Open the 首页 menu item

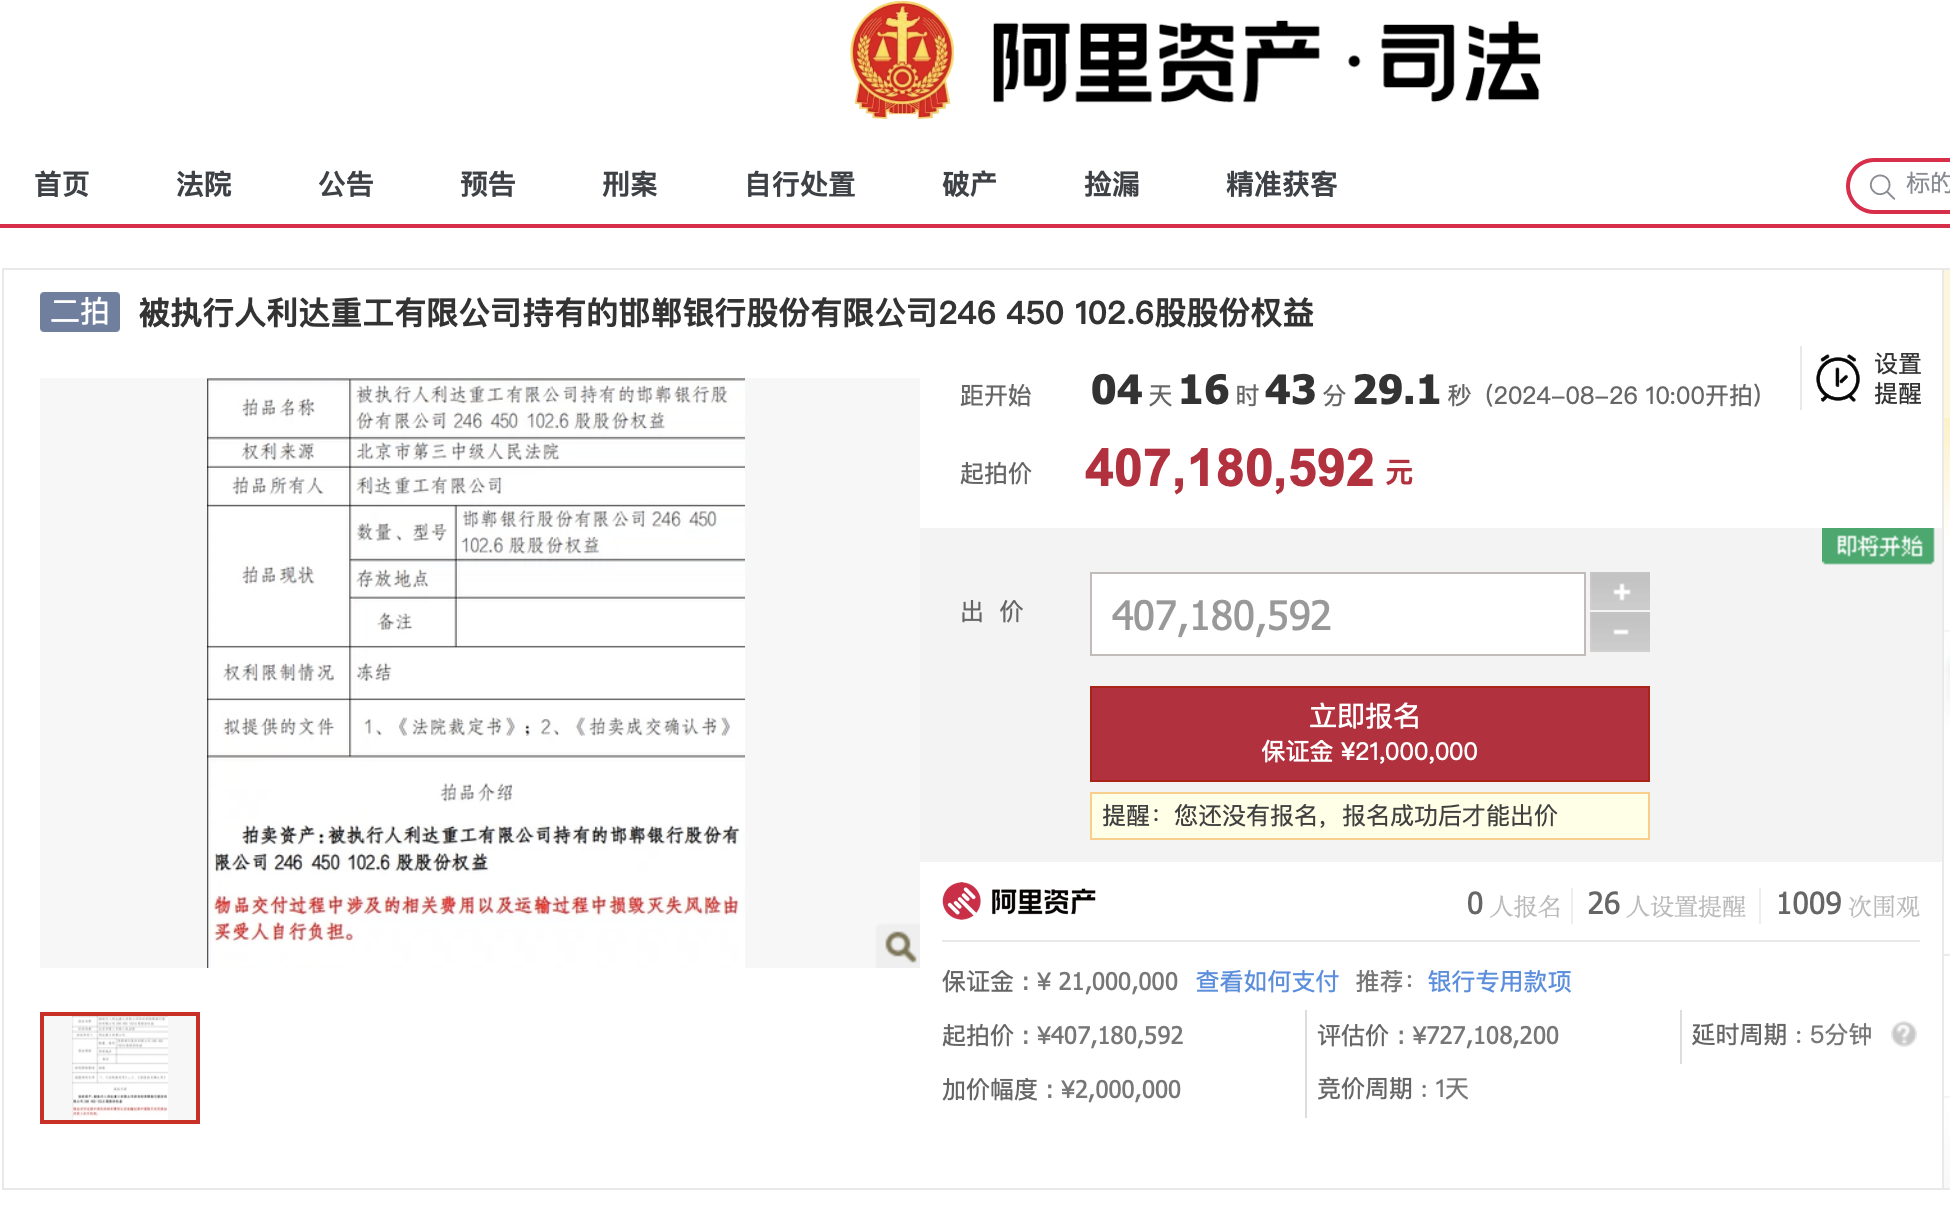point(62,184)
